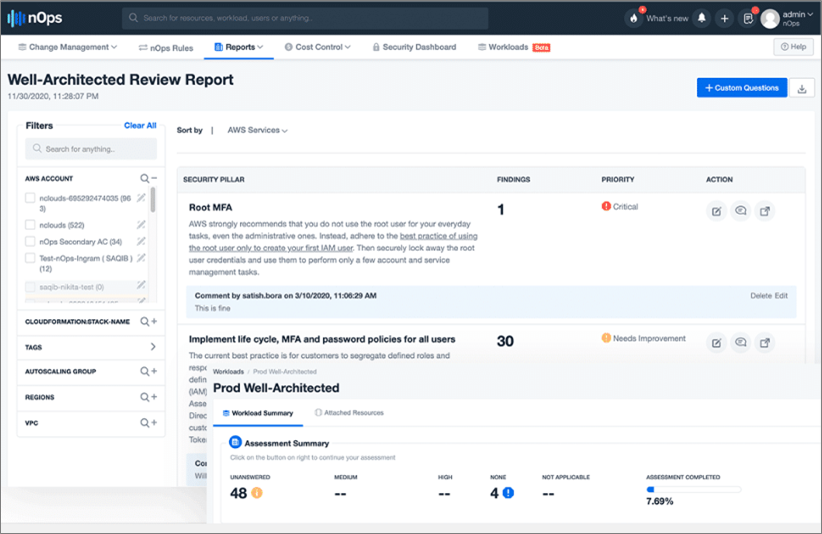Check the nclouds-695292474035 account checkbox
The height and width of the screenshot is (534, 822).
30,198
